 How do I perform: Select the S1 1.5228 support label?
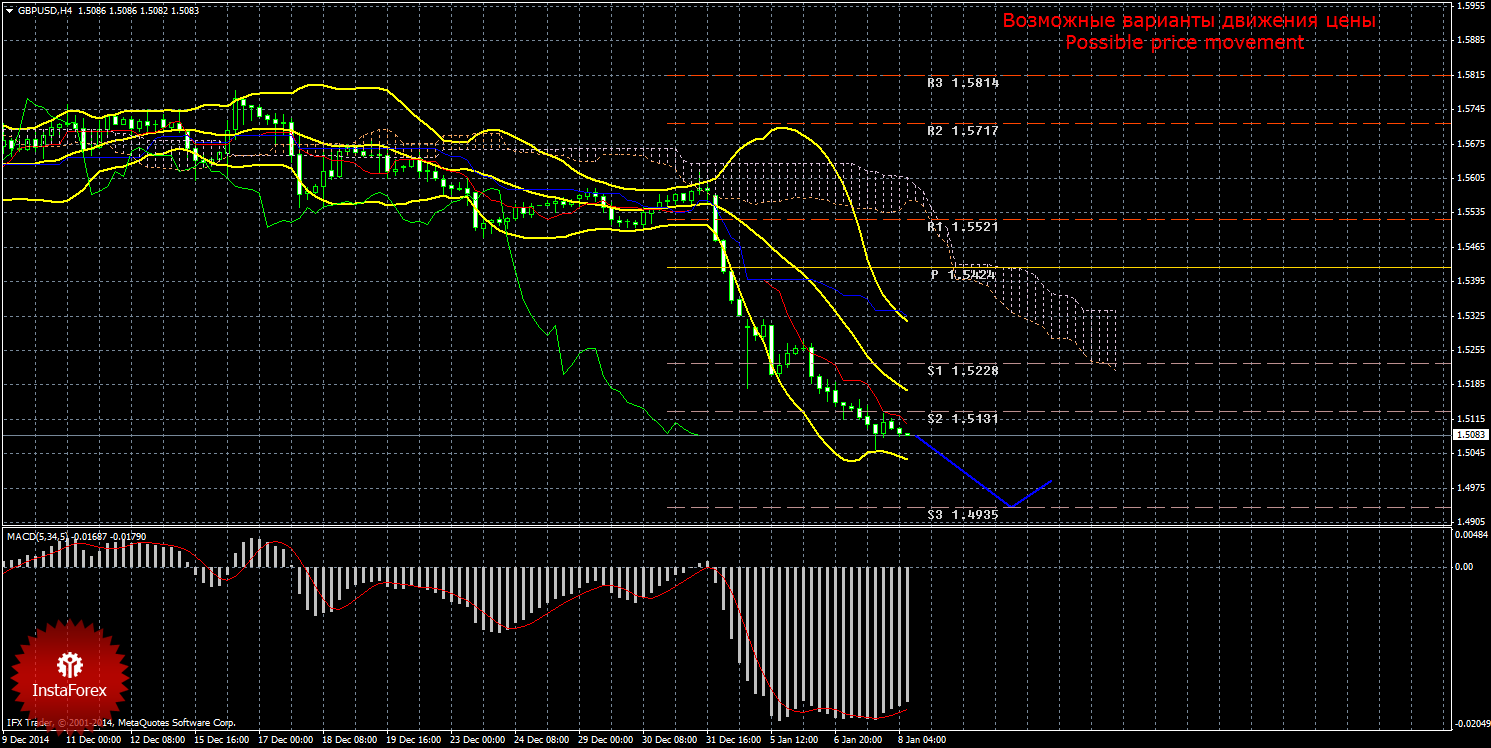(x=962, y=370)
